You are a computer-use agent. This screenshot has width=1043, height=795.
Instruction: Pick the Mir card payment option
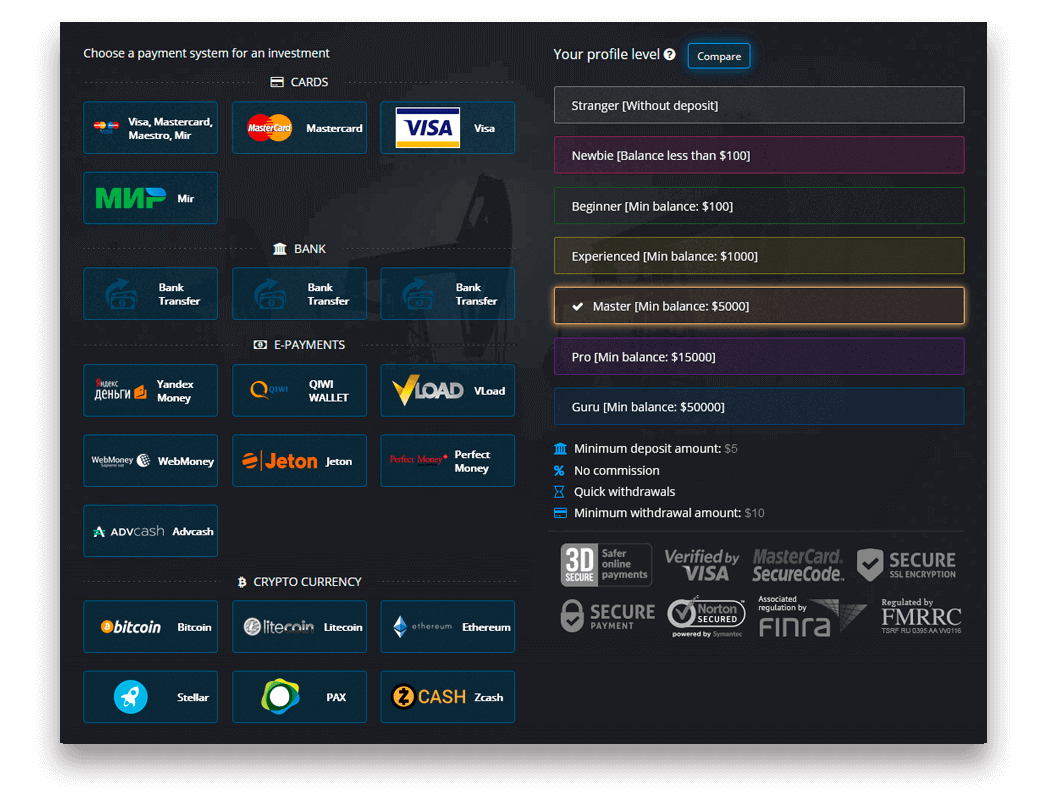click(150, 198)
